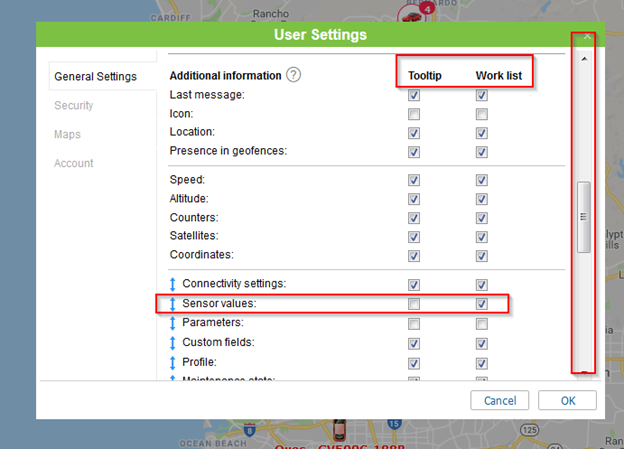Image resolution: width=624 pixels, height=449 pixels.
Task: Select the Account tab
Action: tap(74, 163)
